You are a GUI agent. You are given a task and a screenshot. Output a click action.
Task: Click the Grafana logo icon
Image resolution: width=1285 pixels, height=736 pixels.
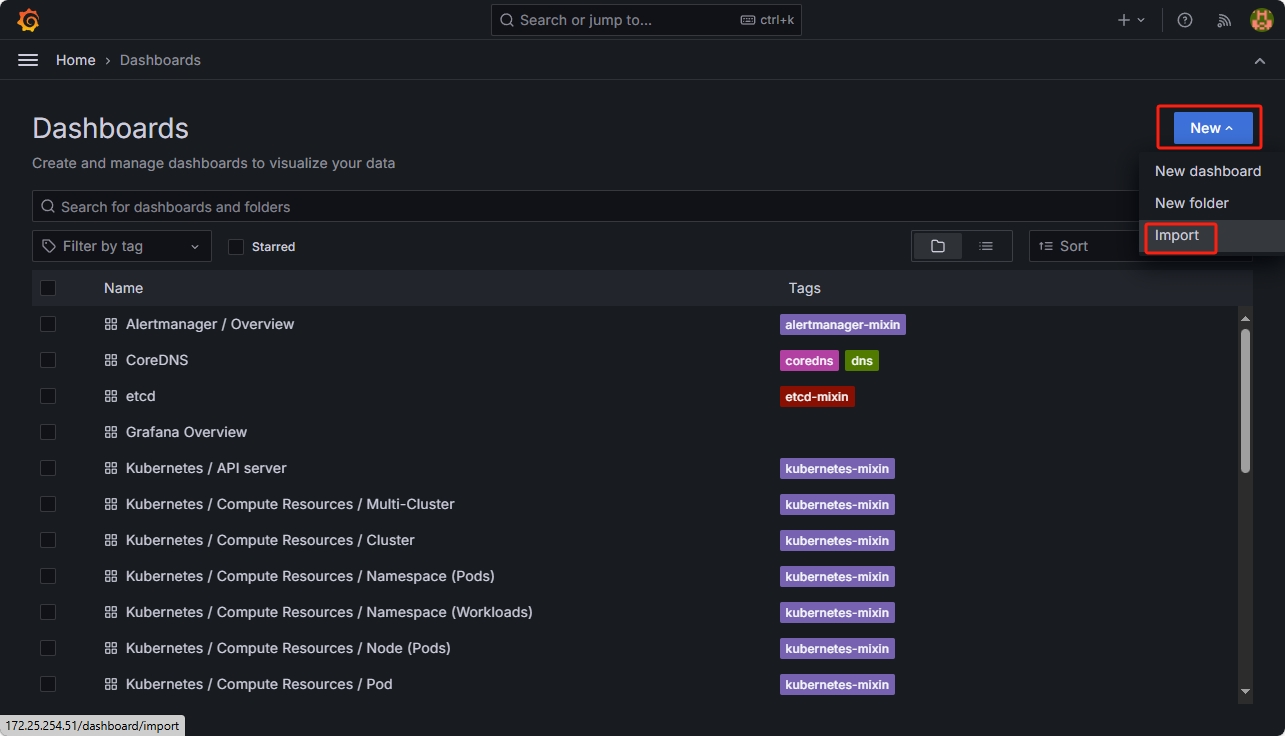(28, 20)
